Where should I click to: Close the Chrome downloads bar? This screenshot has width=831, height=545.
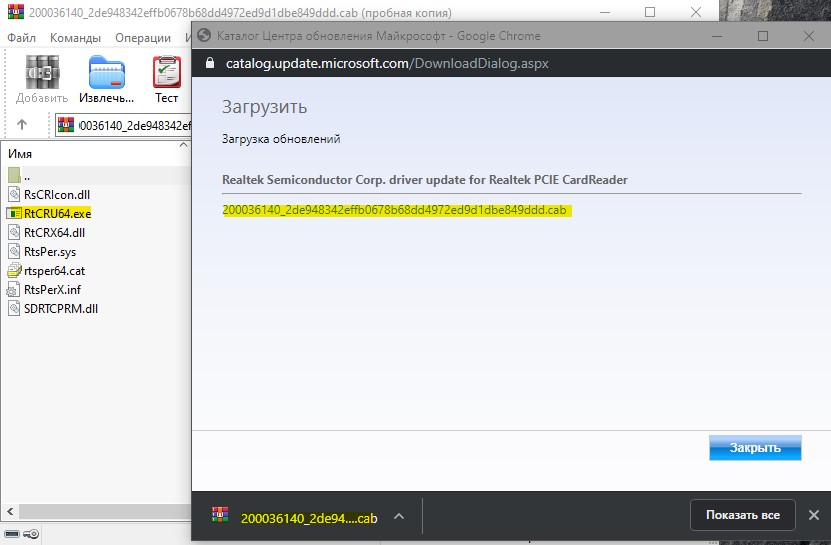(x=814, y=515)
